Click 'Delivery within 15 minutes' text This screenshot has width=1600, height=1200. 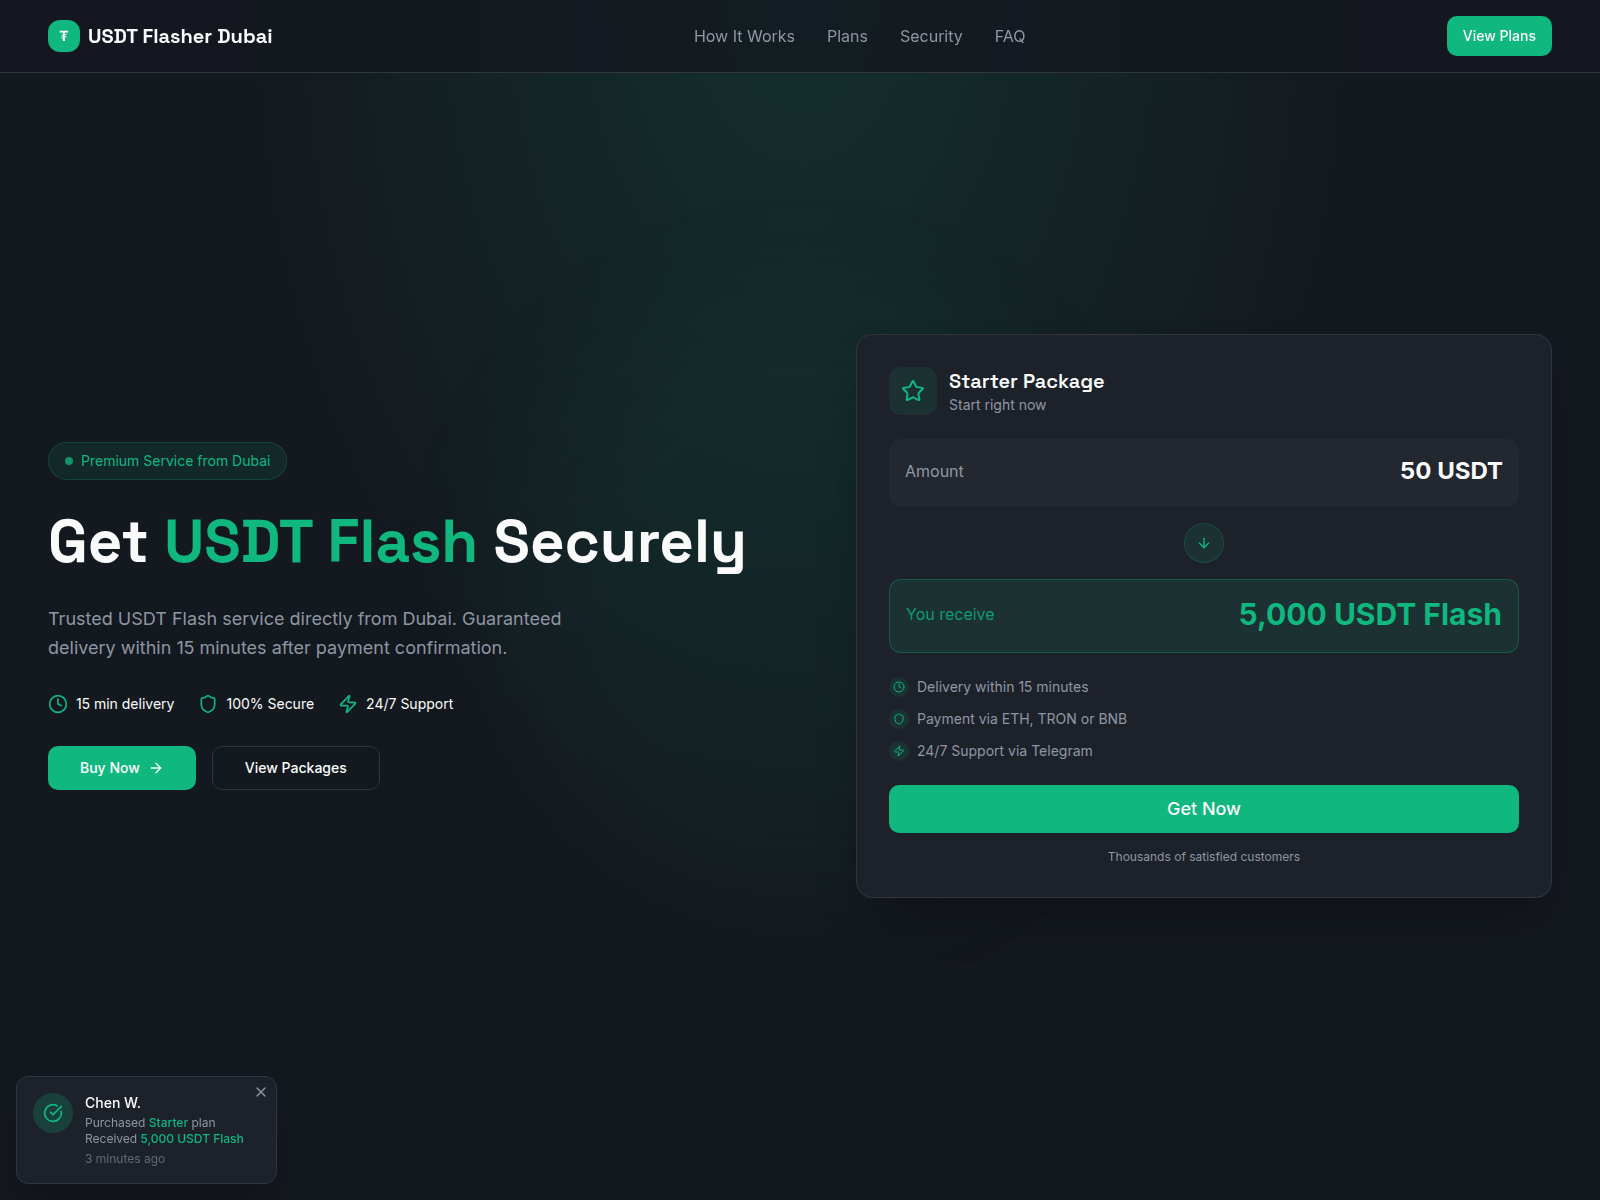tap(1003, 687)
